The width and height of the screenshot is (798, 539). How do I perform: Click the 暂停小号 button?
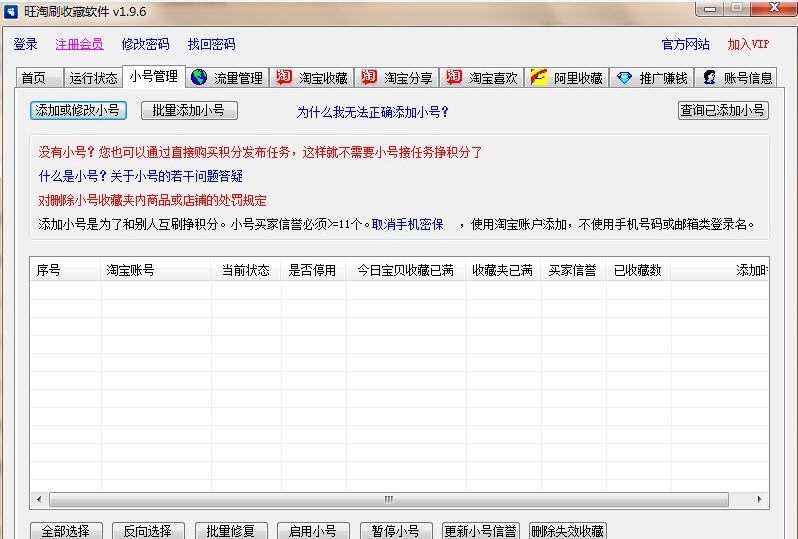(396, 530)
